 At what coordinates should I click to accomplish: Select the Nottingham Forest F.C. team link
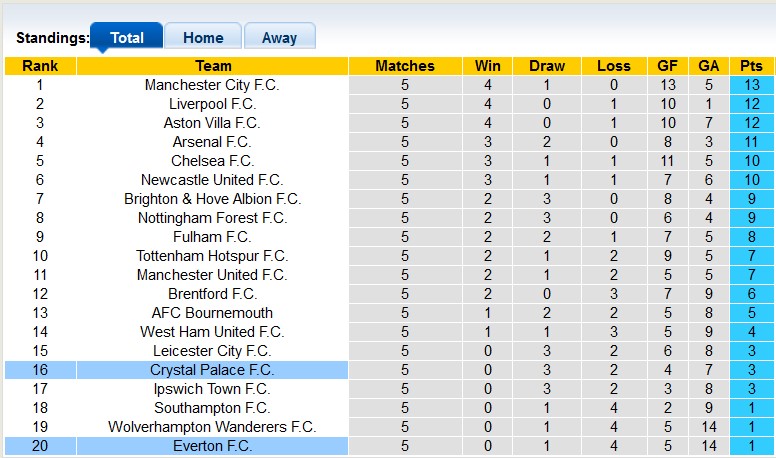pos(212,218)
